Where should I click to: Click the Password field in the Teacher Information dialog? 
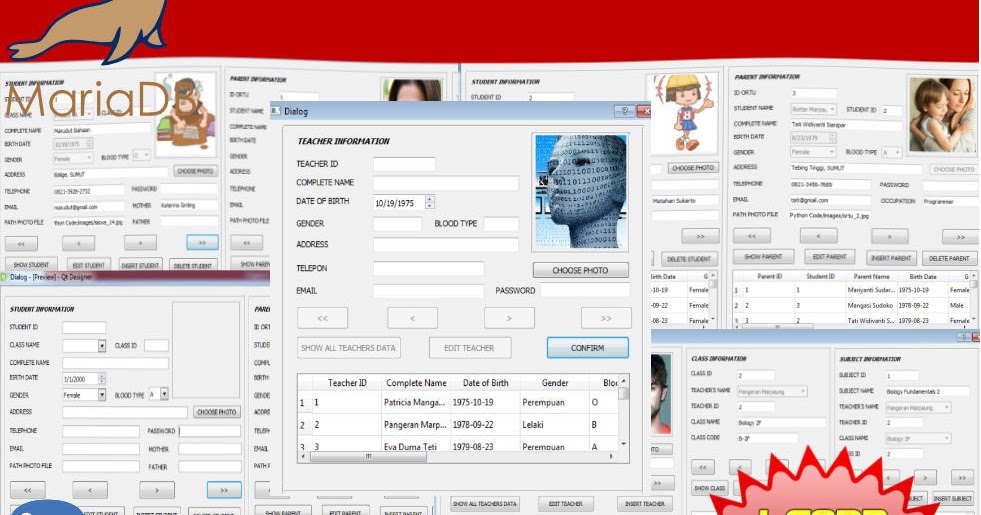pos(585,290)
